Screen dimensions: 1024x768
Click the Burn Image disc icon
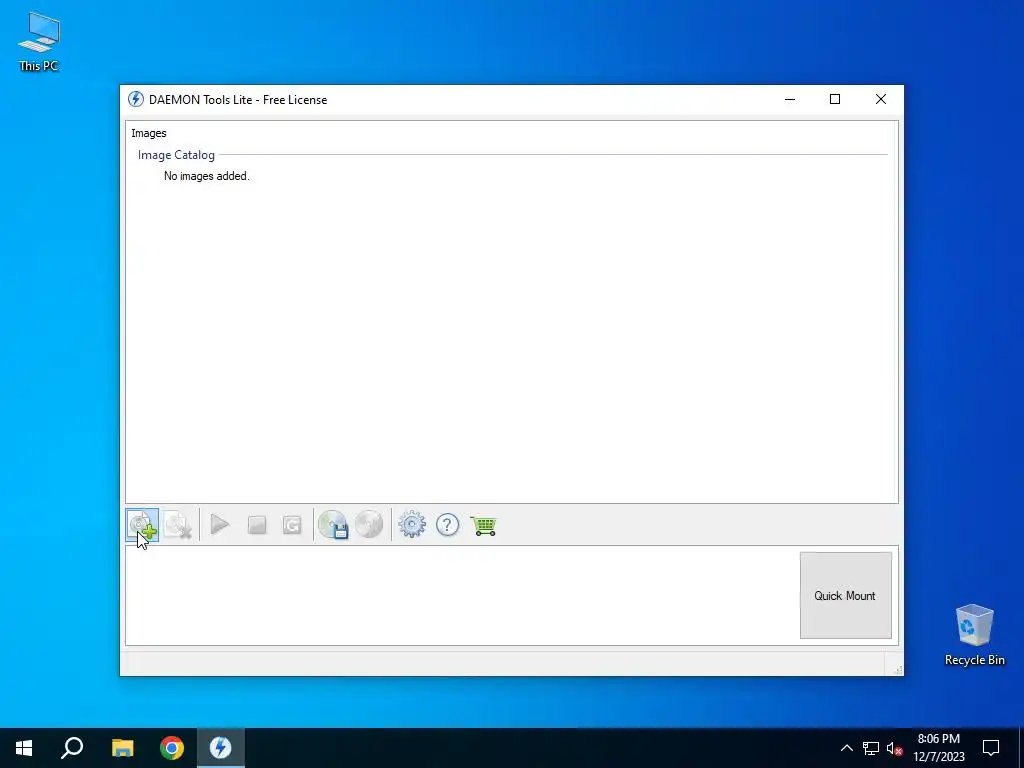click(x=369, y=524)
